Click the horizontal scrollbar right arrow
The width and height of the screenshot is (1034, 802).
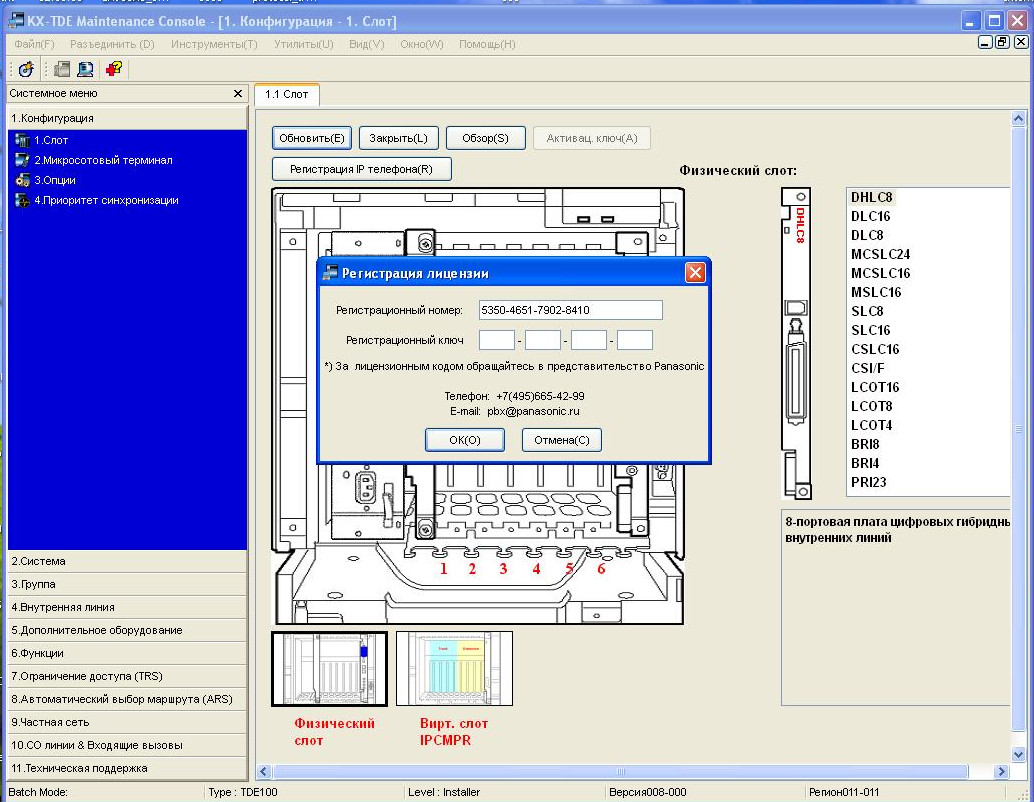pos(1001,771)
